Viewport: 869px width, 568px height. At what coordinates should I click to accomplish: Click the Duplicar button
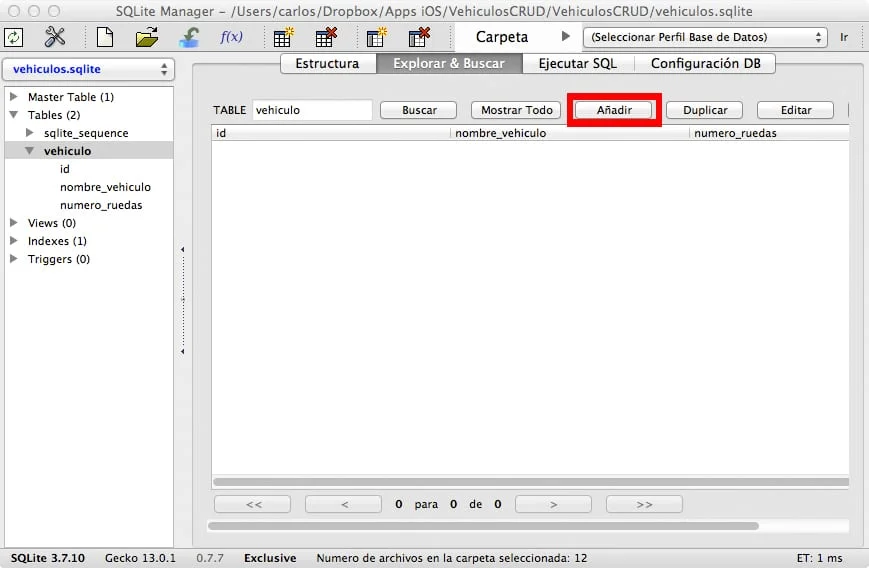point(704,110)
